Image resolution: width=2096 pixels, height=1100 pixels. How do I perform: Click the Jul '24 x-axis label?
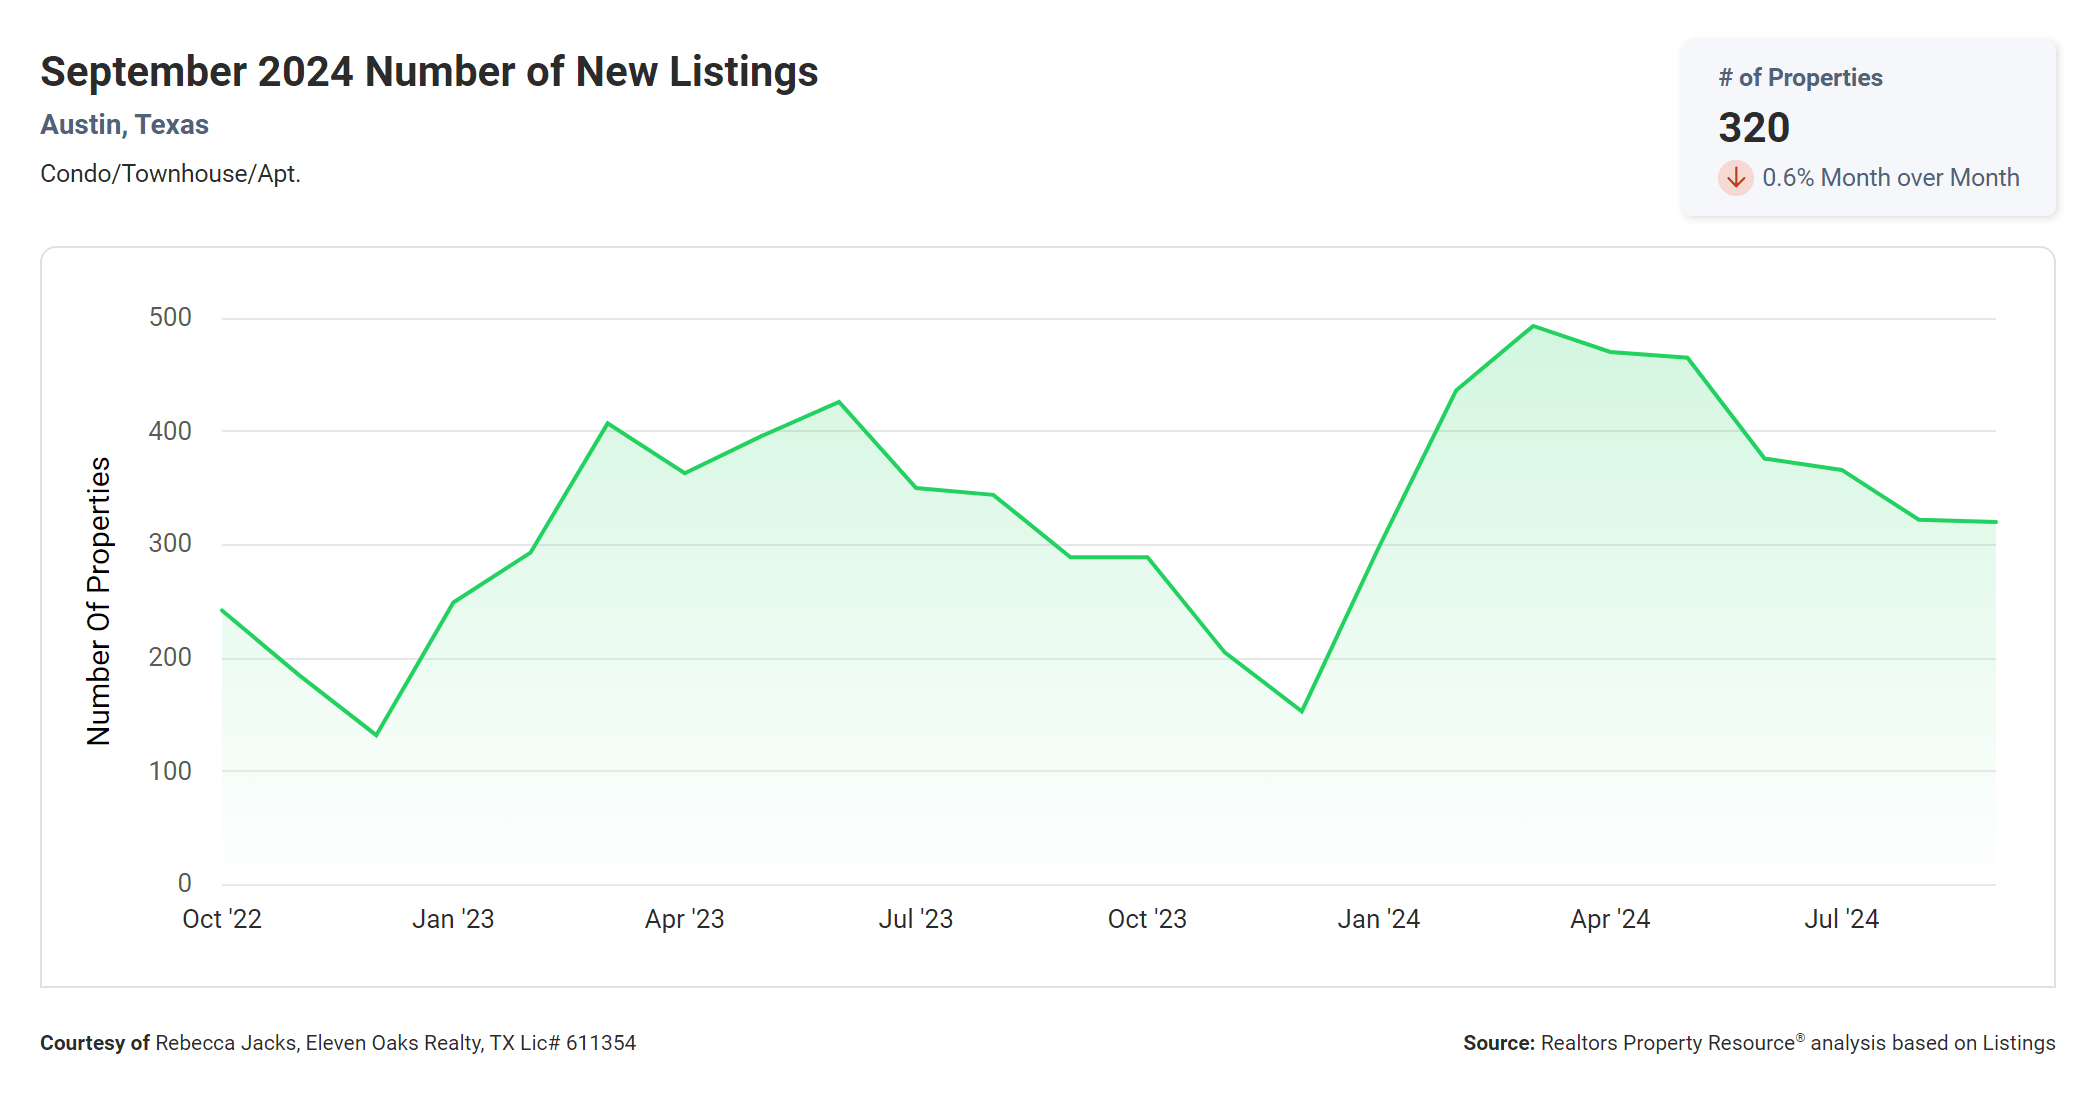[1841, 919]
